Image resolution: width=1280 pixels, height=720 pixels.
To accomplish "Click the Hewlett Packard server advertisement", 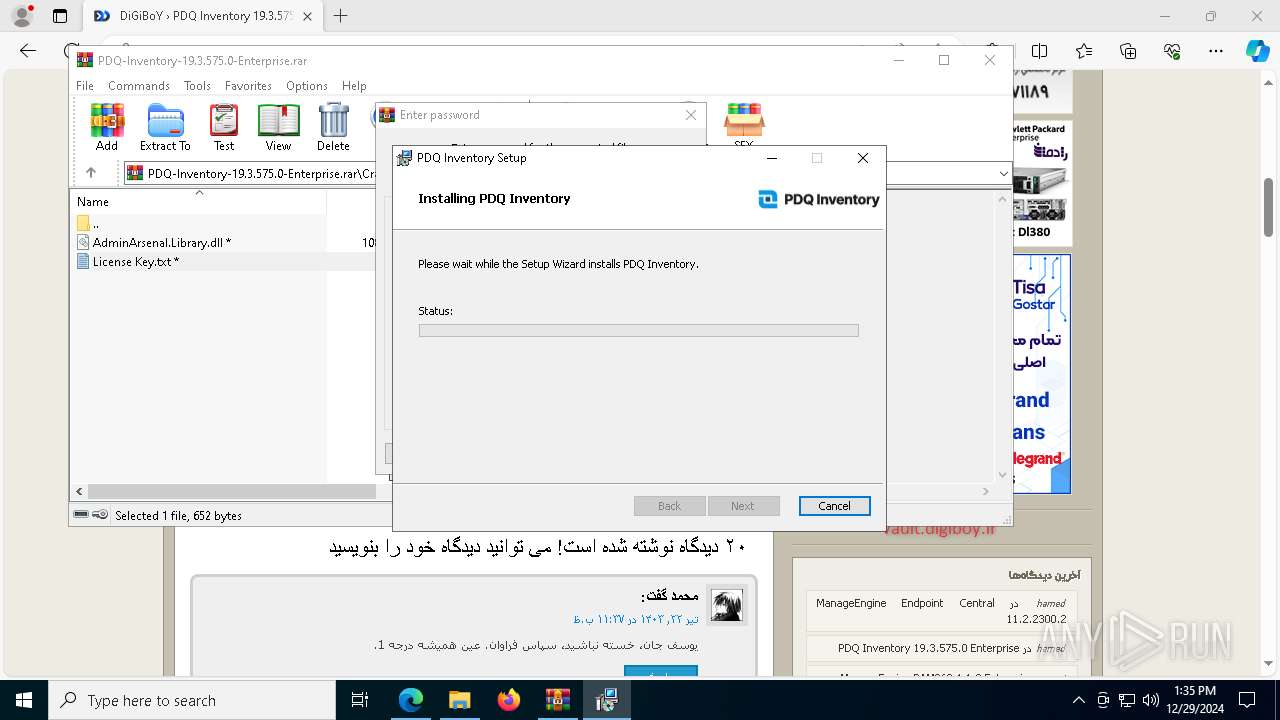I will click(x=1041, y=183).
